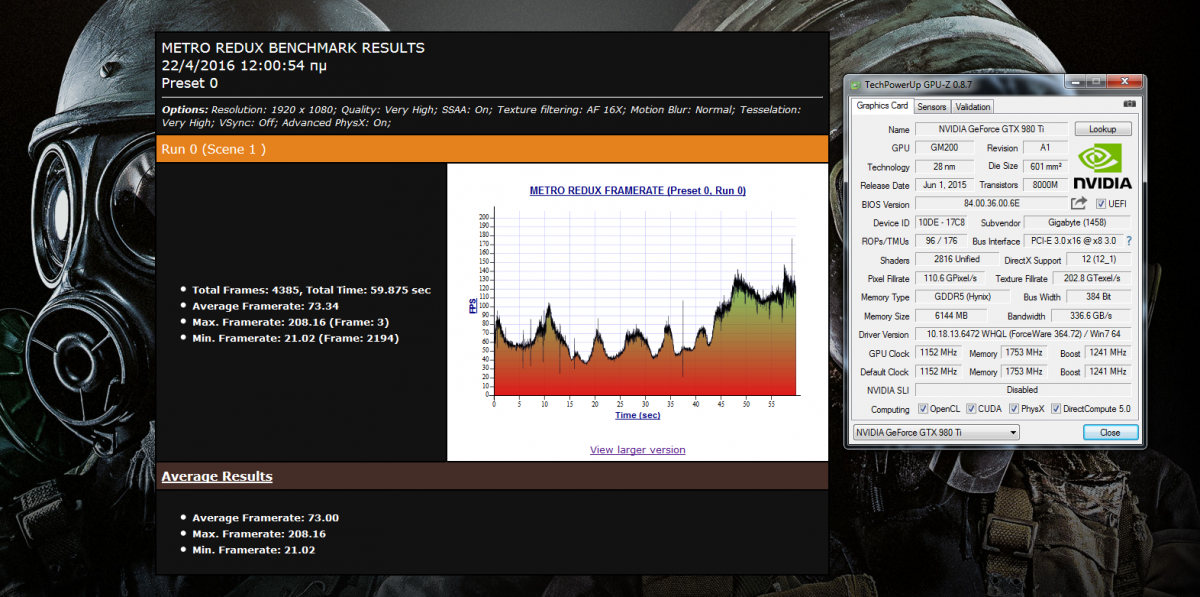Click the 22/4/2016 12:00:54 timestamp

pos(243,66)
